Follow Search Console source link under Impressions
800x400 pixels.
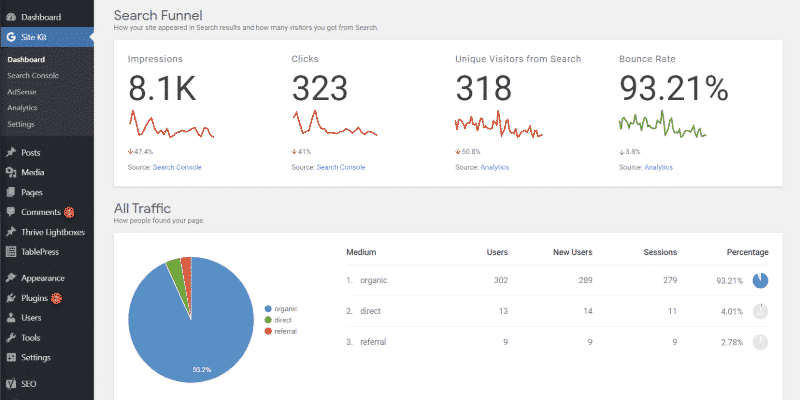(177, 167)
